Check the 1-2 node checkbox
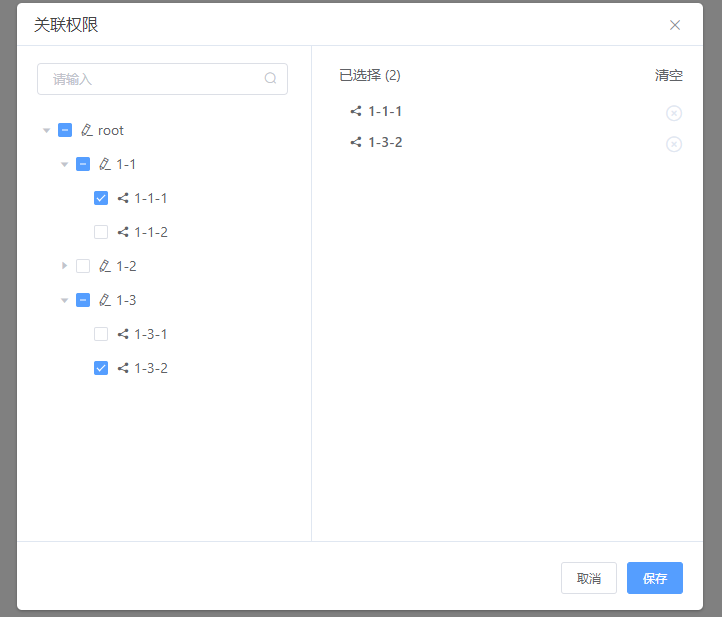Image resolution: width=722 pixels, height=617 pixels. (x=83, y=266)
